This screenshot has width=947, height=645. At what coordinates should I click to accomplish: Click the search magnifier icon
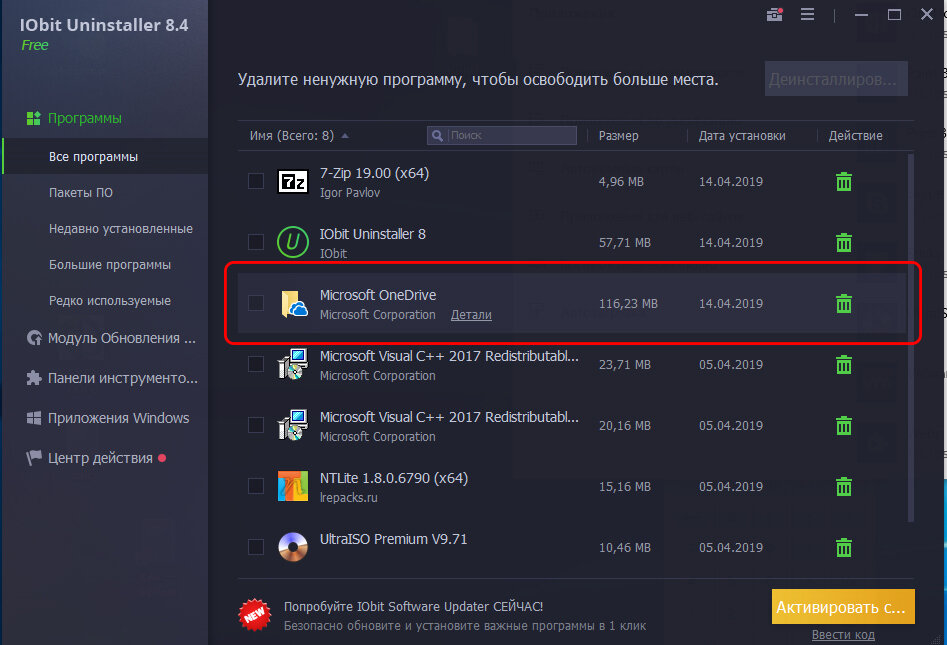[437, 136]
